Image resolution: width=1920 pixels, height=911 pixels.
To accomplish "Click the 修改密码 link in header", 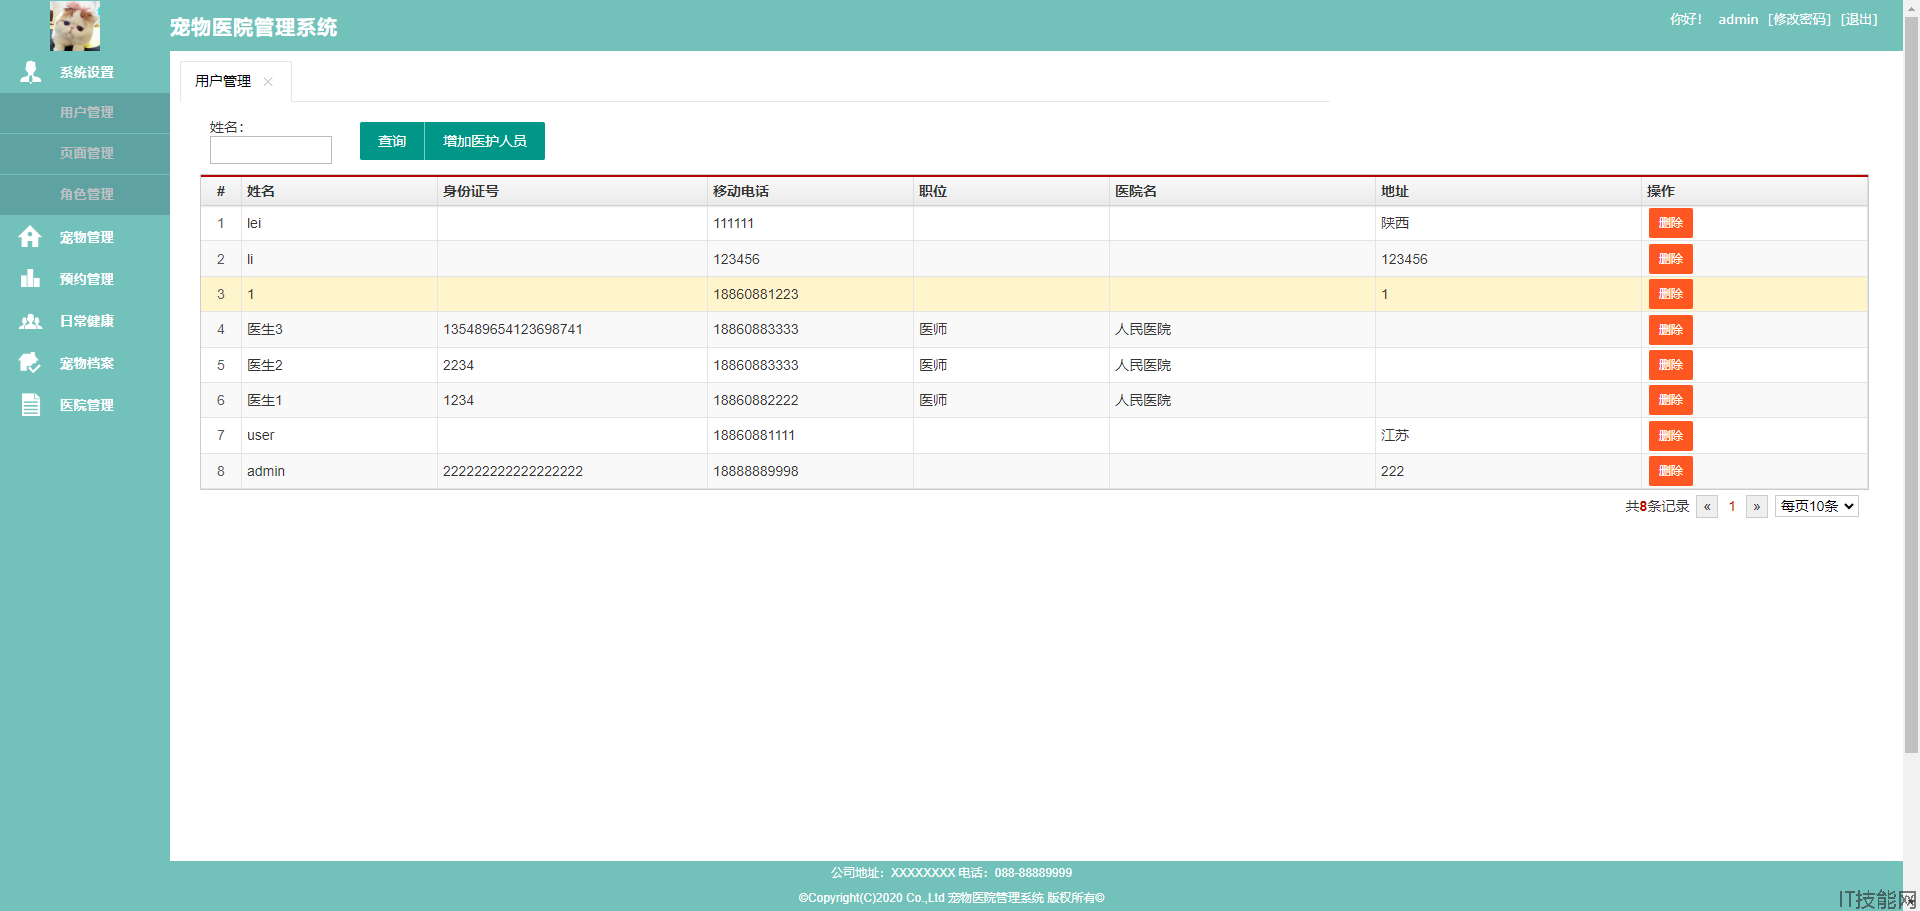I will click(x=1799, y=19).
